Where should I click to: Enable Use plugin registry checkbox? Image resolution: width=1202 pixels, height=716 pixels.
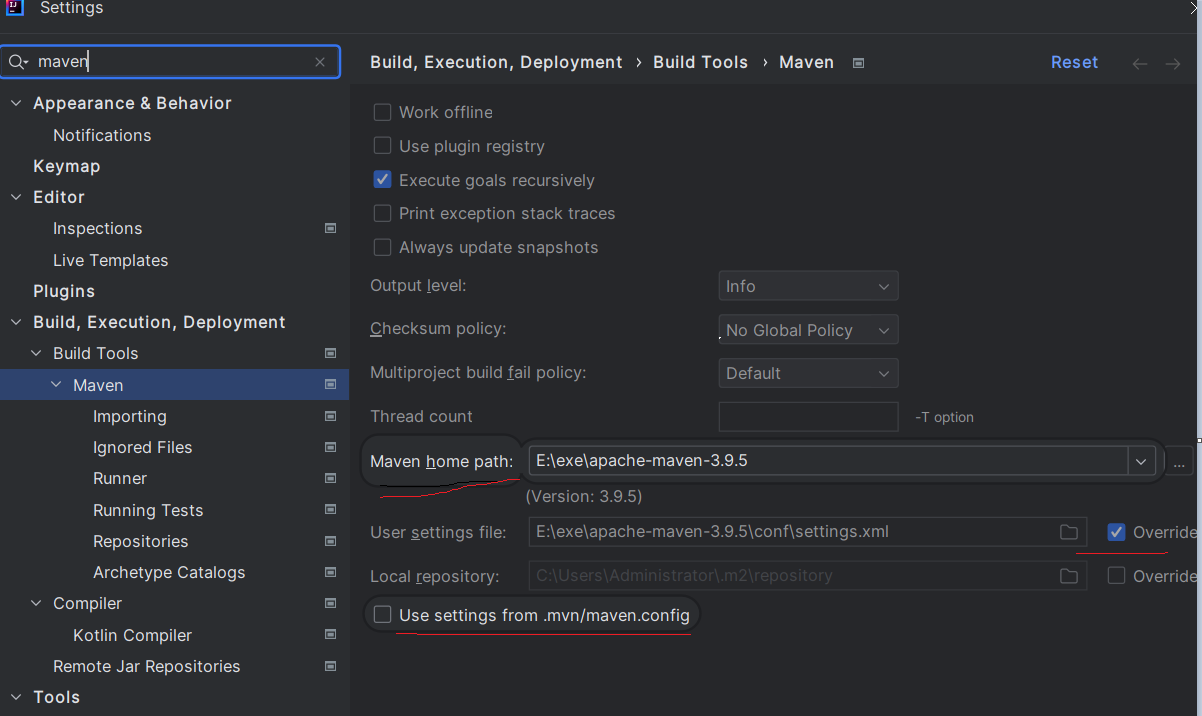[x=382, y=146]
